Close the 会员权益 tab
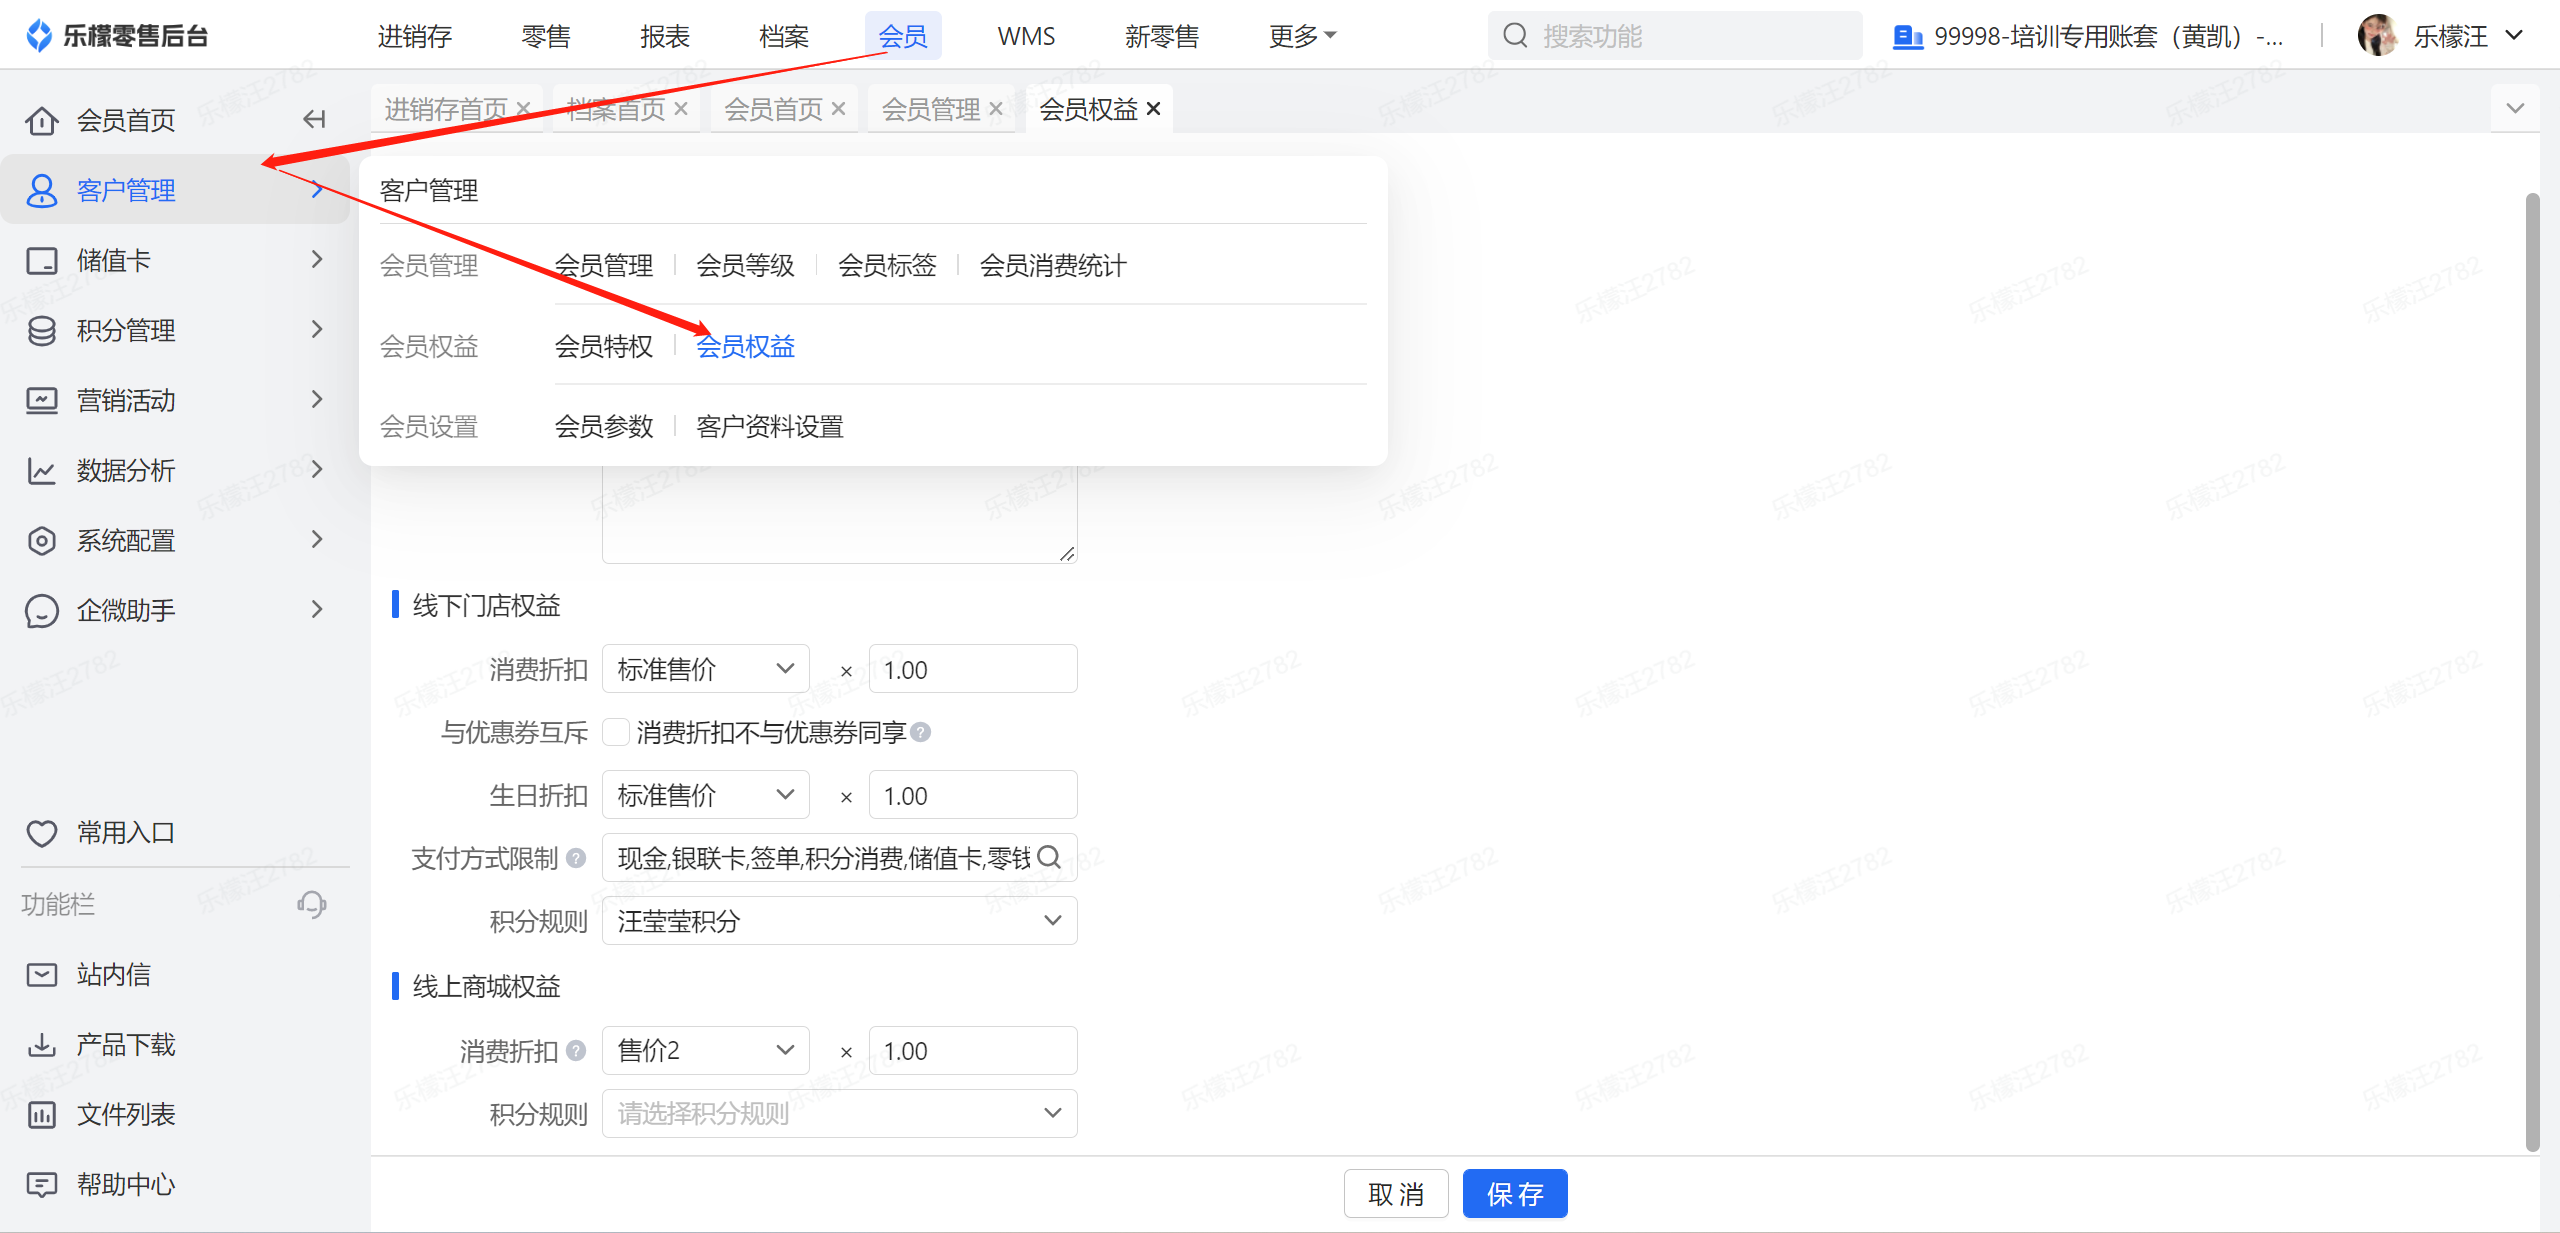This screenshot has width=2560, height=1233. point(1153,108)
